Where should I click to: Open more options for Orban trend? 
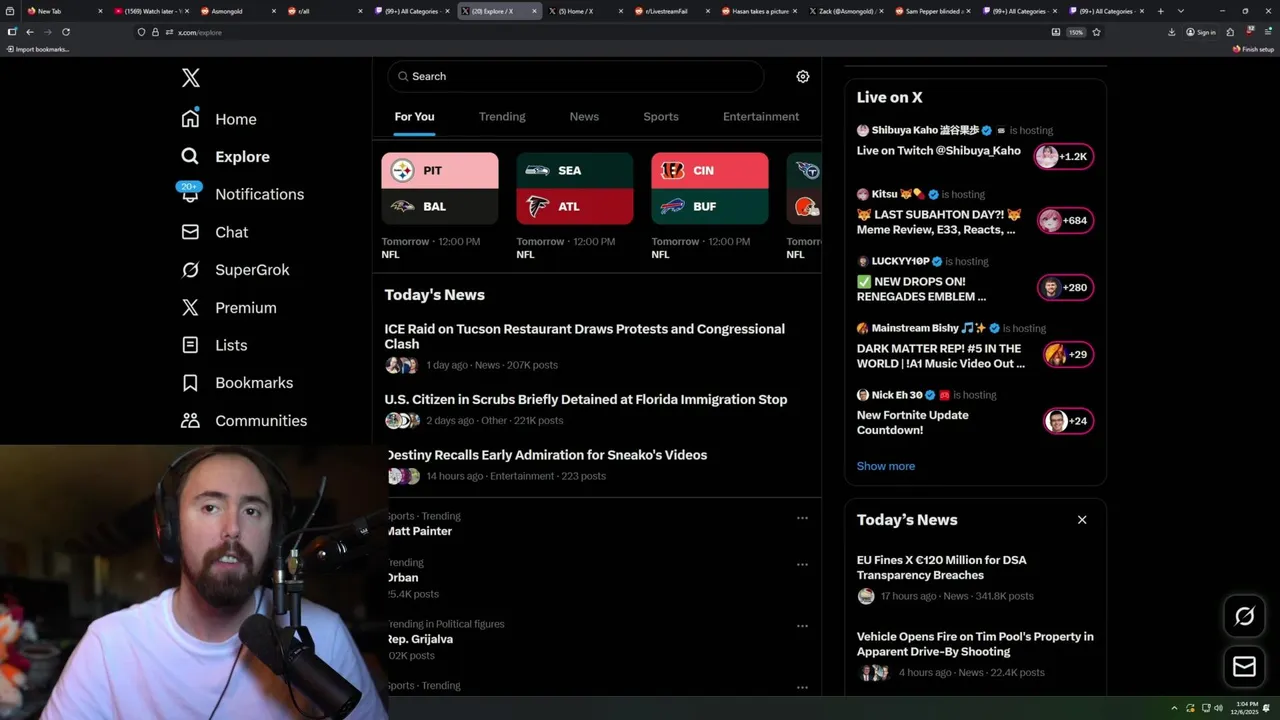coord(802,565)
